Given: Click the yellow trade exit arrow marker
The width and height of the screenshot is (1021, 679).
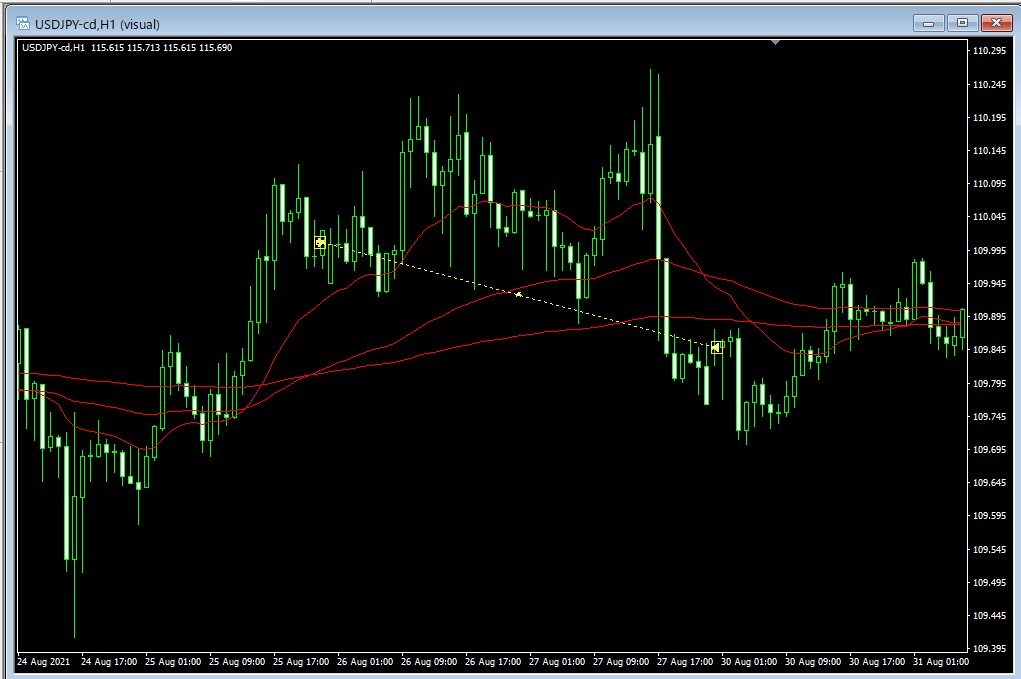Looking at the screenshot, I should click(716, 347).
